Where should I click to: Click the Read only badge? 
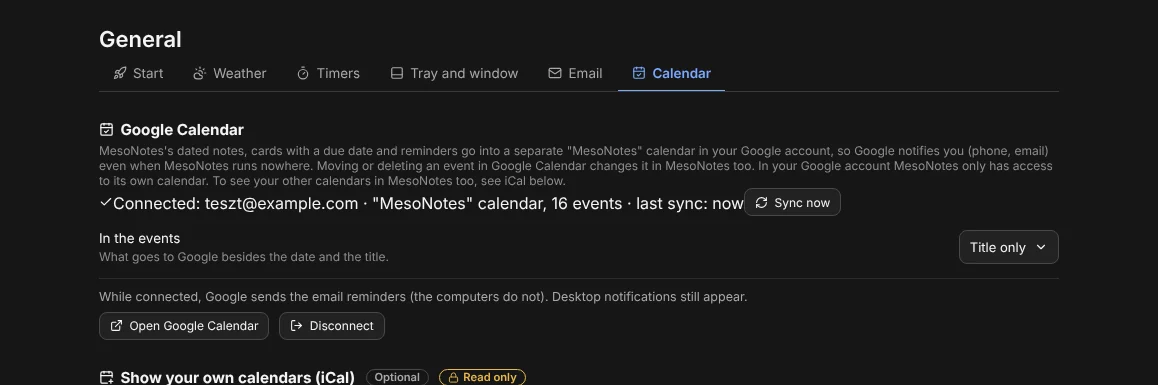pos(482,377)
